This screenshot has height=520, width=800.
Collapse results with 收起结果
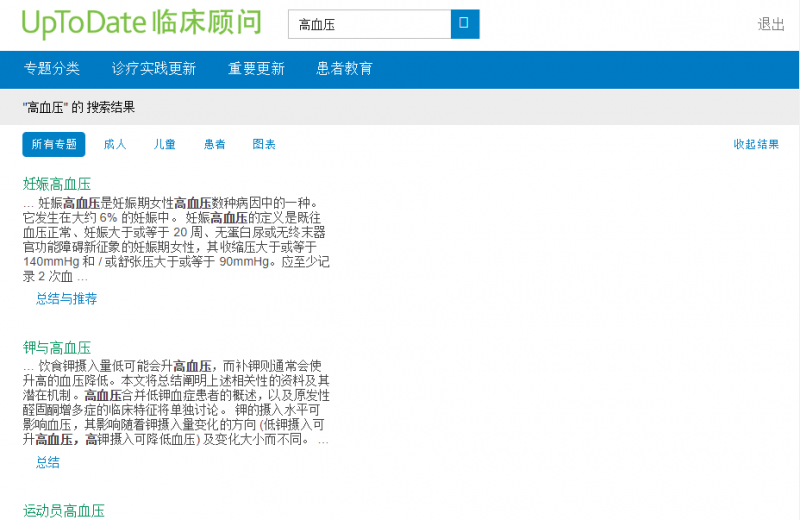pyautogui.click(x=756, y=144)
